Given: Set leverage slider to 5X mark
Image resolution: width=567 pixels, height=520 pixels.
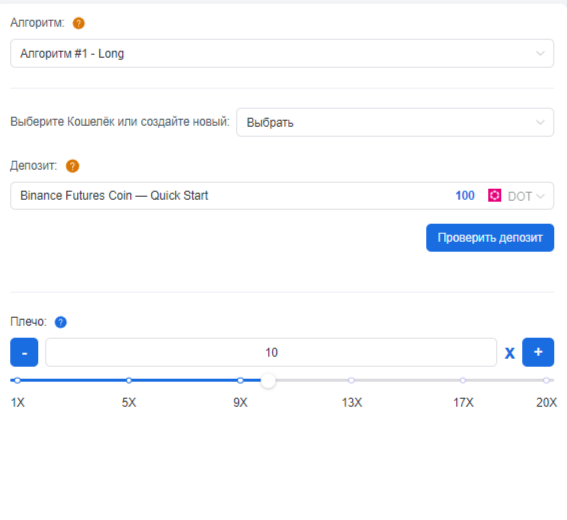Looking at the screenshot, I should click(x=129, y=380).
